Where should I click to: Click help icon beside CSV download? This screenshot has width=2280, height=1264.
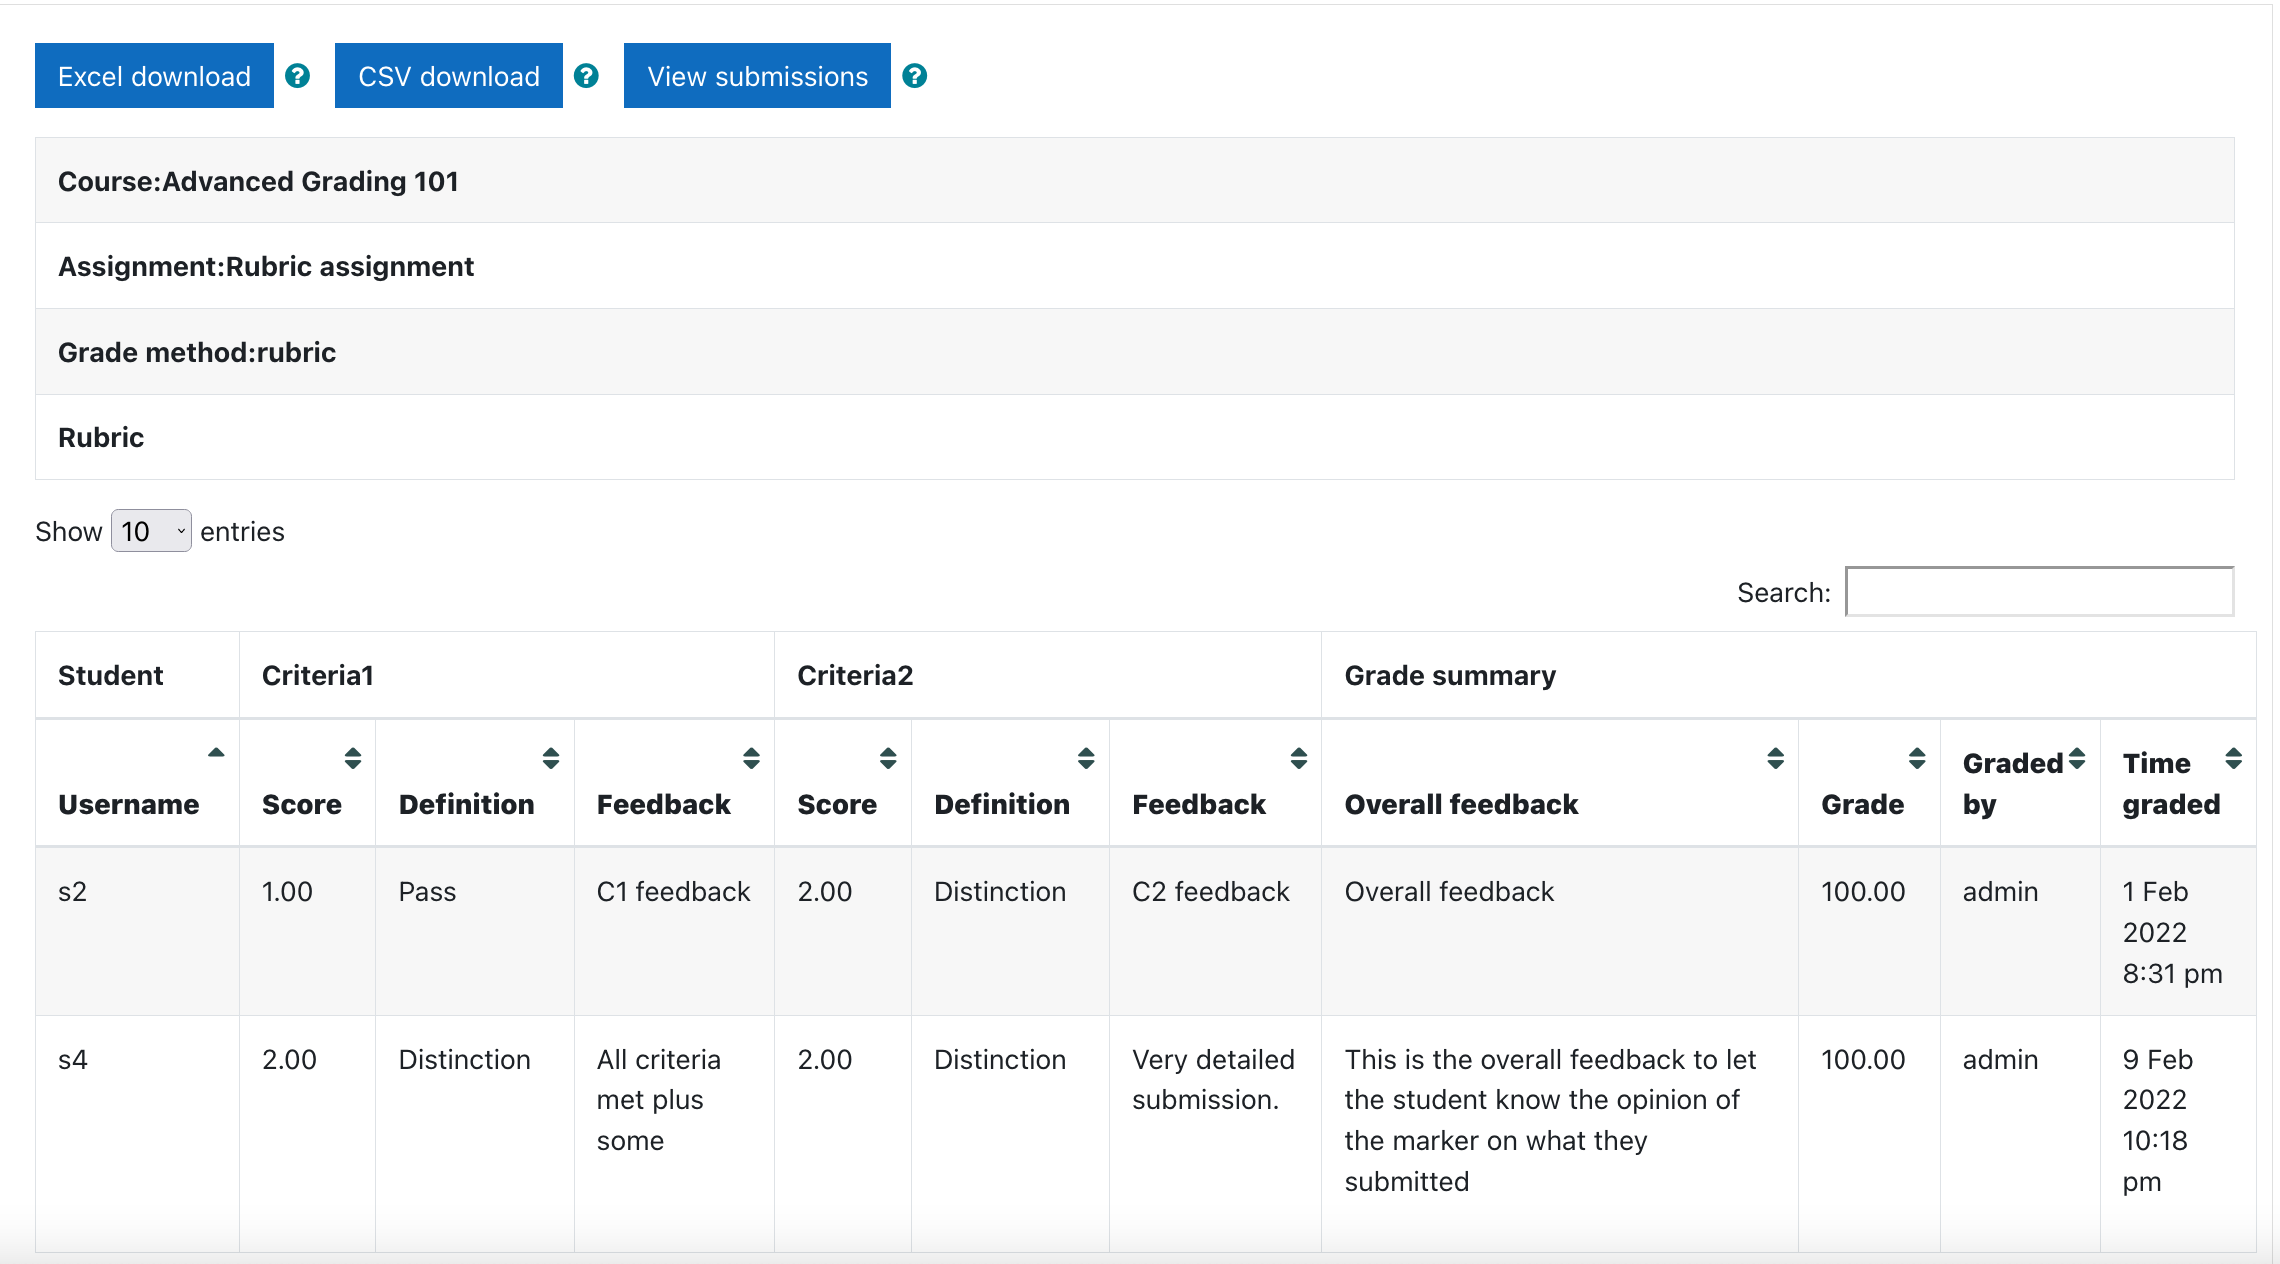(586, 76)
